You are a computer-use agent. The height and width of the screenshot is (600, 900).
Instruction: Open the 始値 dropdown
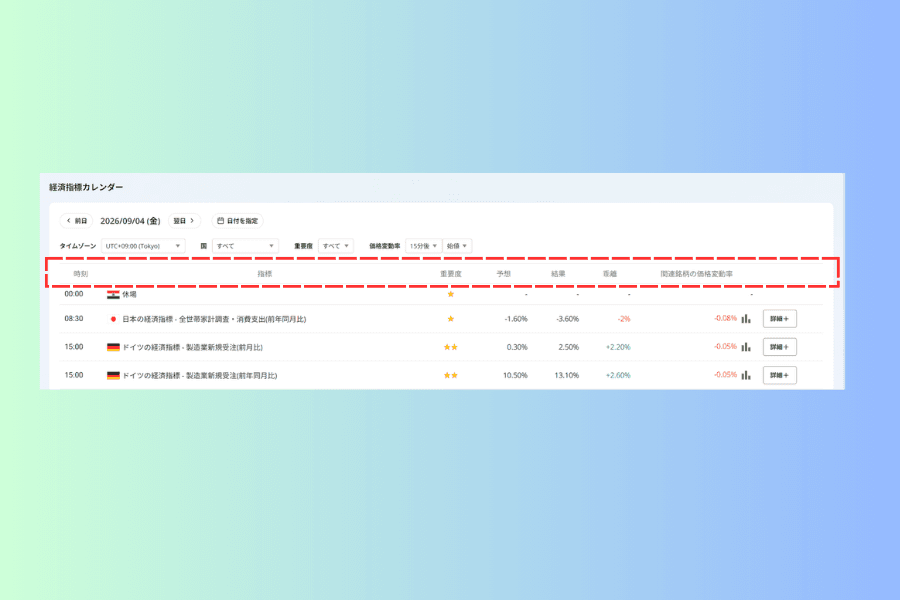[x=457, y=246]
